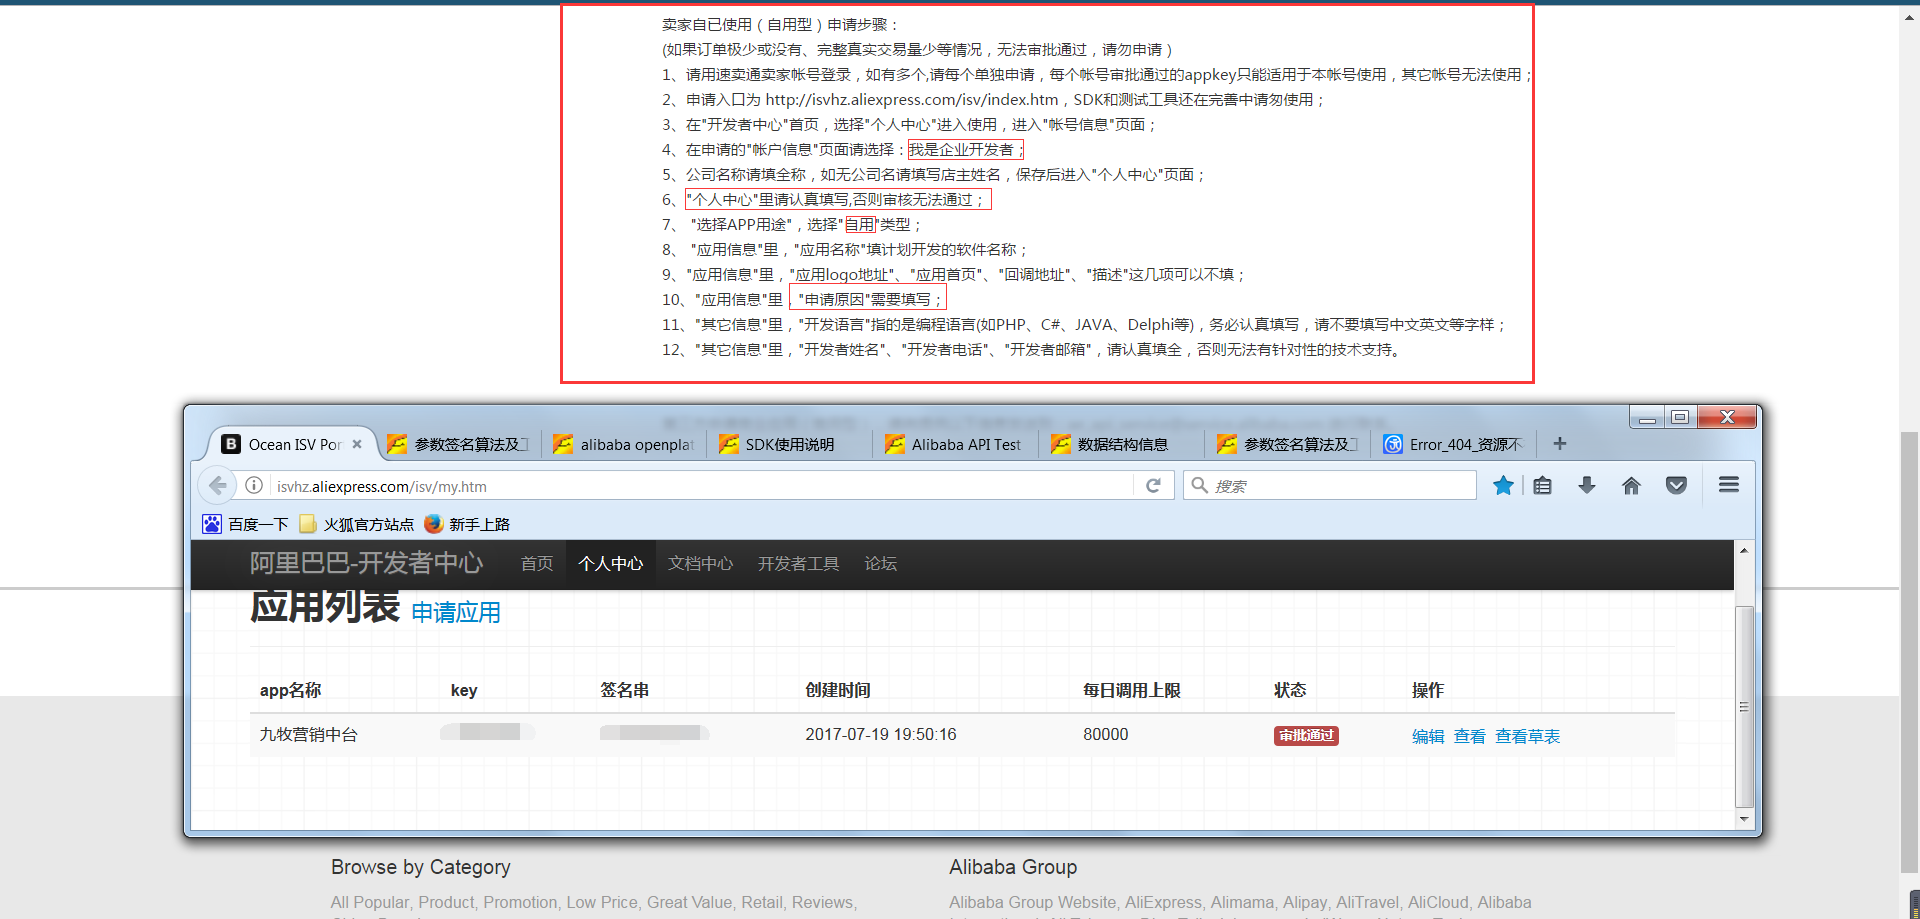Switch to the SDK使用说明 tab
The image size is (1920, 919).
point(790,444)
